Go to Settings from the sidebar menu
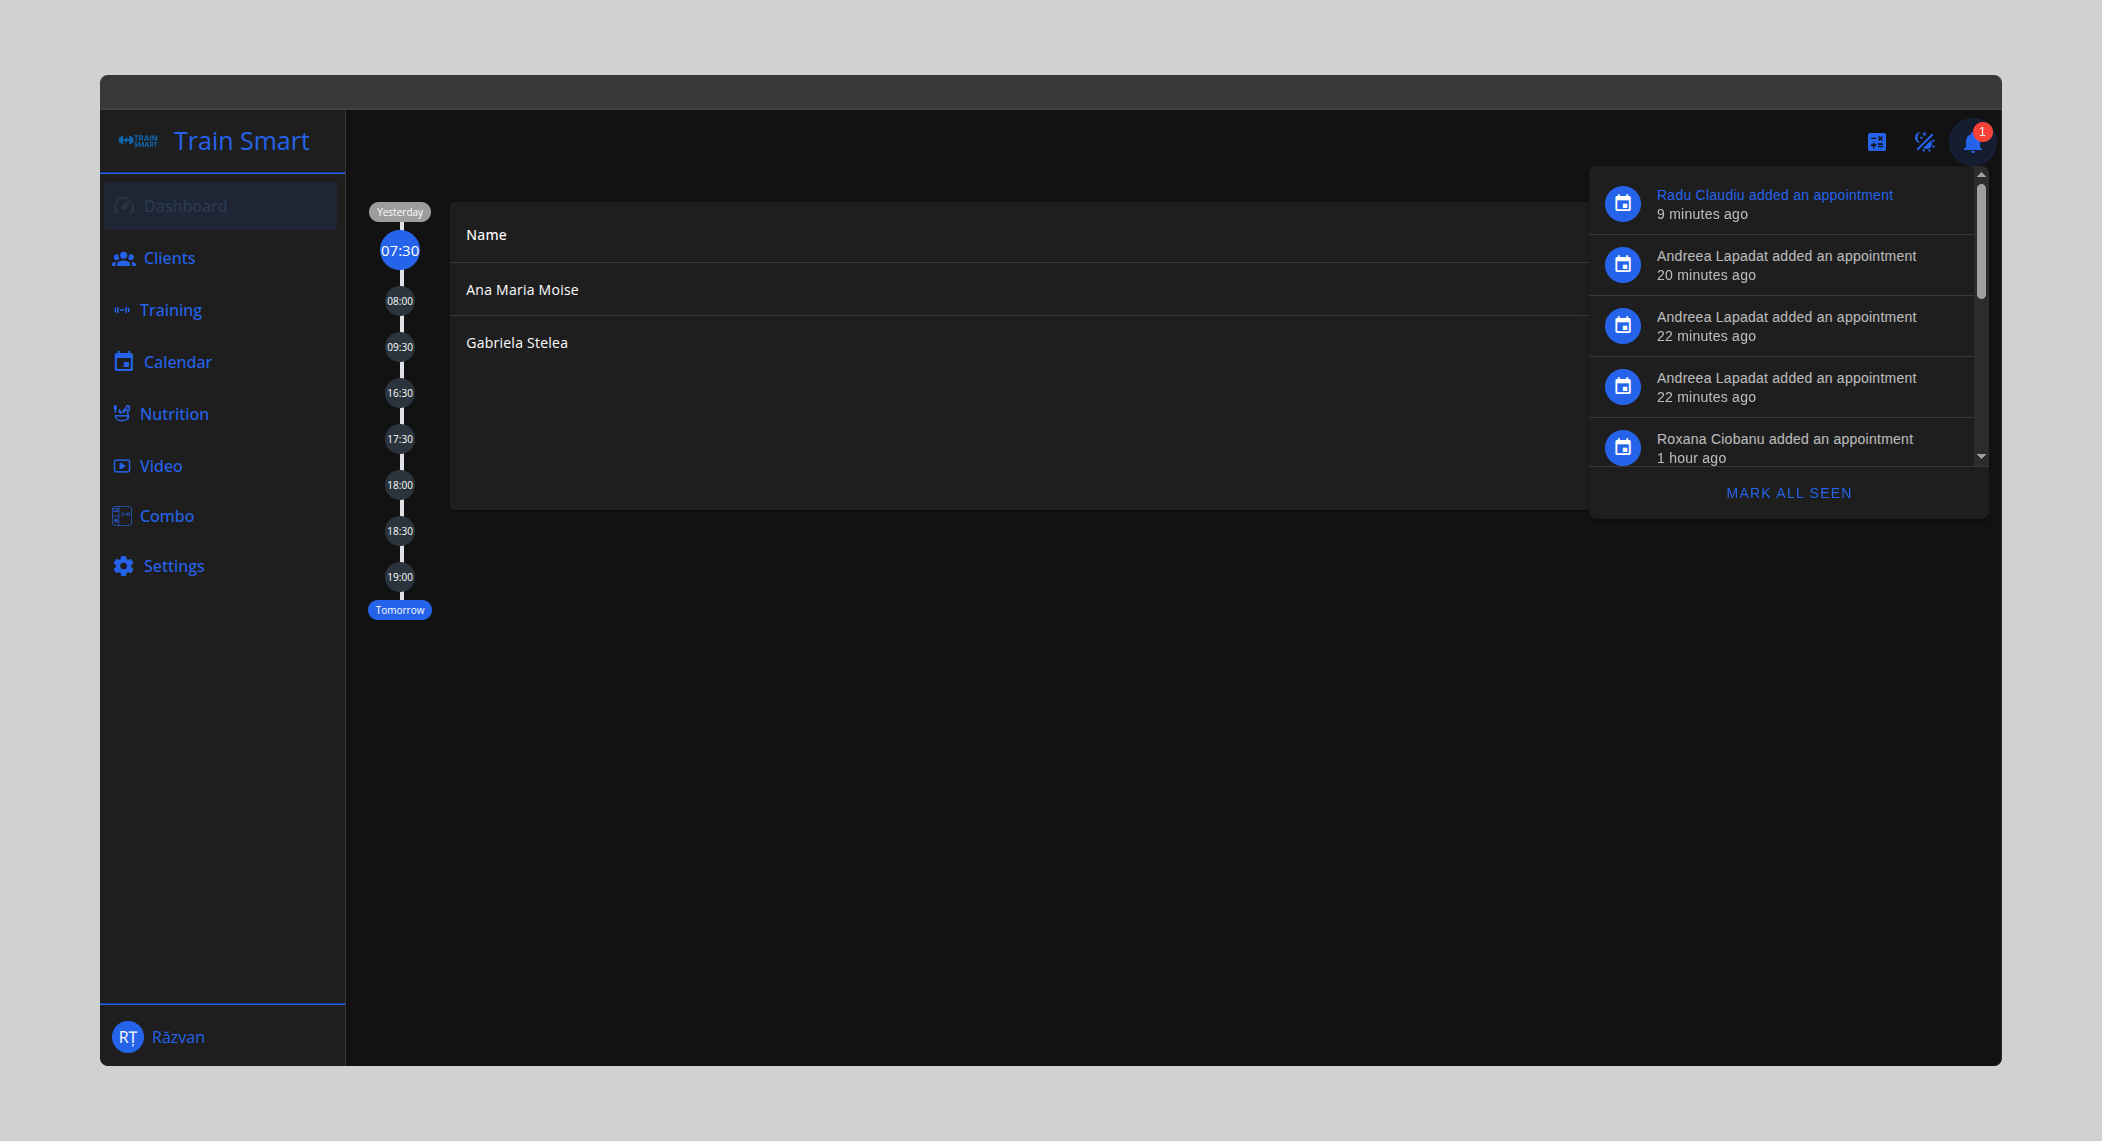This screenshot has width=2102, height=1141. 174,566
